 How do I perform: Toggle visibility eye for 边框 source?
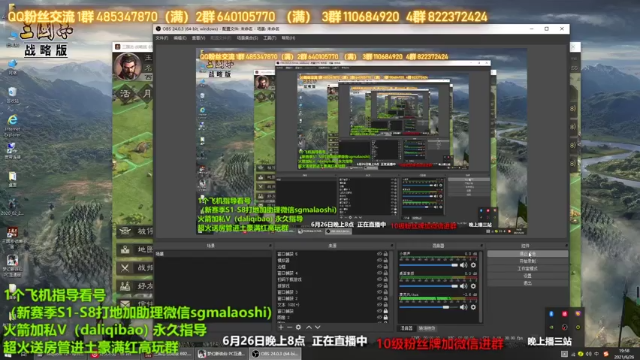tap(379, 267)
